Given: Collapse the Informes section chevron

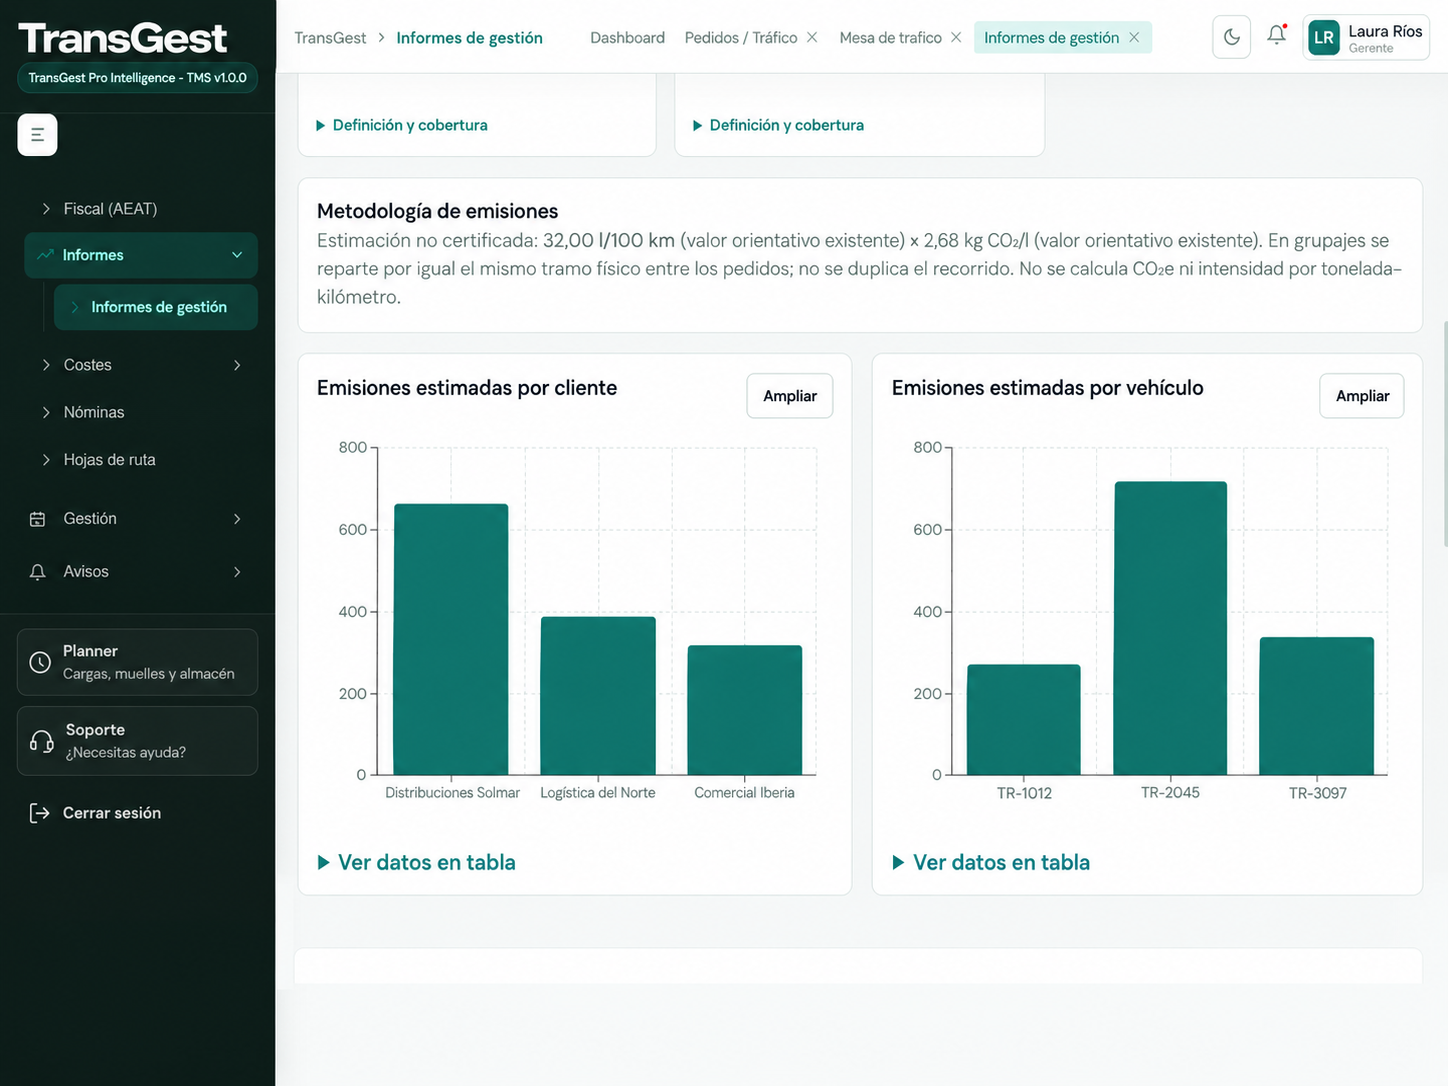Looking at the screenshot, I should point(237,255).
